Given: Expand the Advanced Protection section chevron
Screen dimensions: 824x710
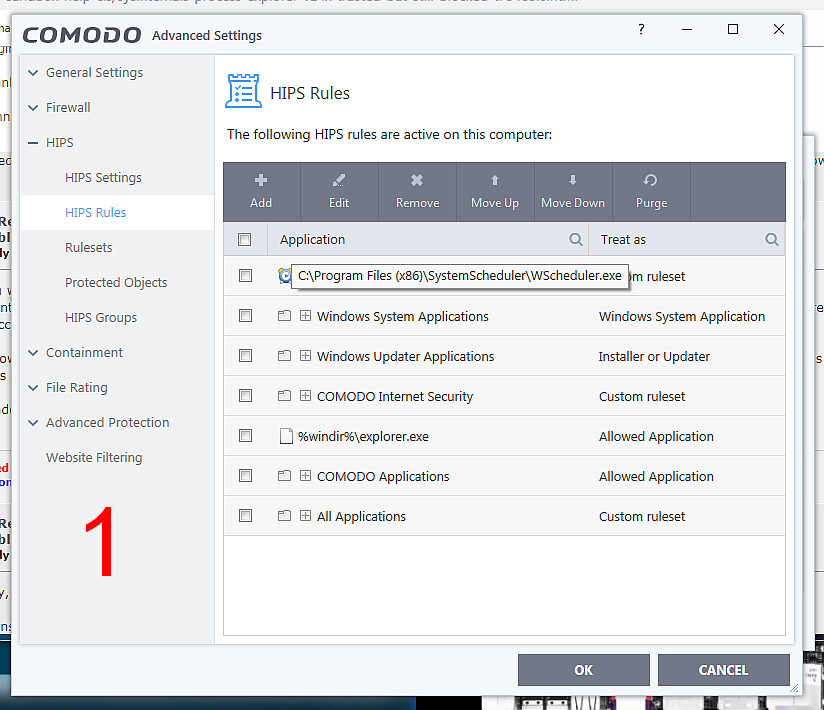Looking at the screenshot, I should [x=33, y=423].
